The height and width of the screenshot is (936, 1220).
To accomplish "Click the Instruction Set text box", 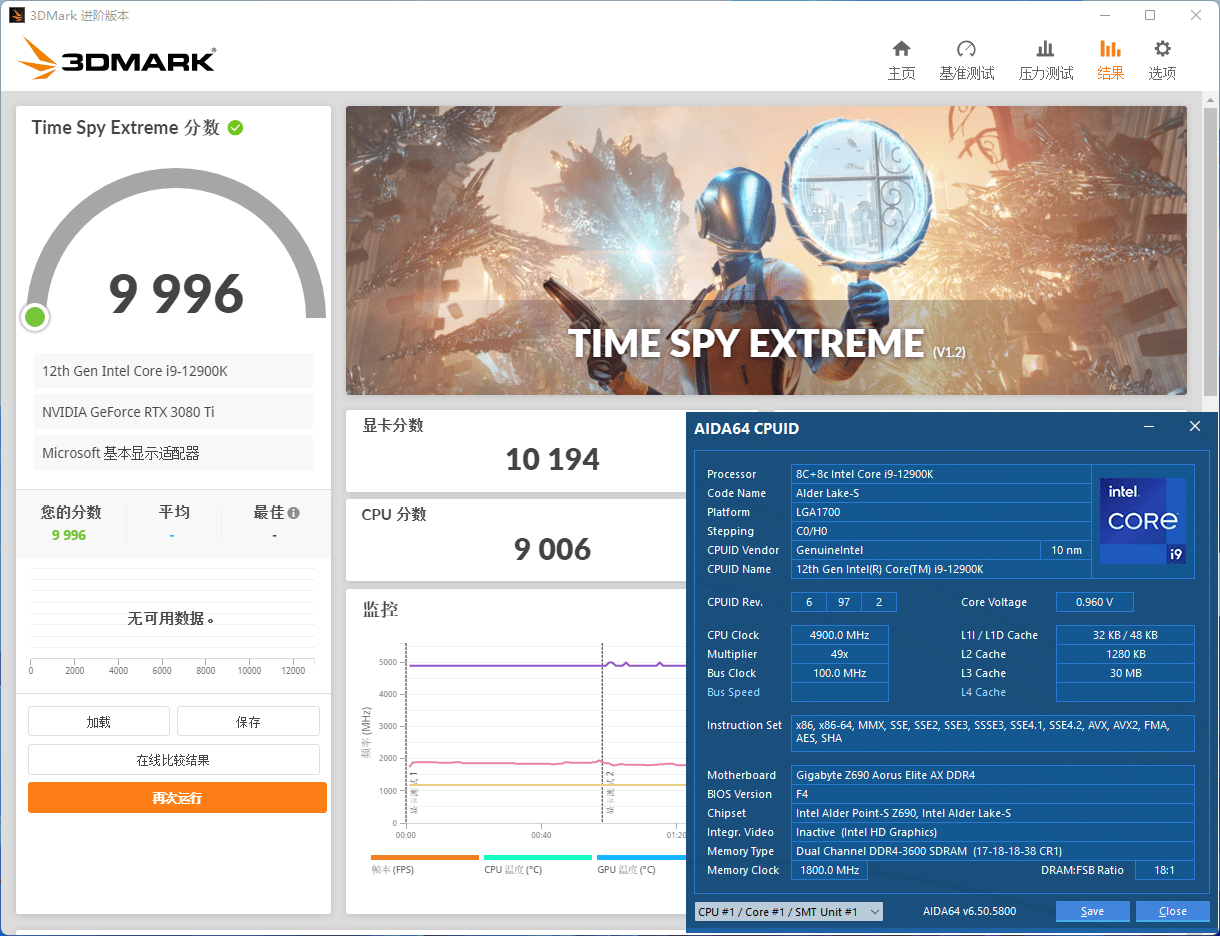I will pos(993,732).
